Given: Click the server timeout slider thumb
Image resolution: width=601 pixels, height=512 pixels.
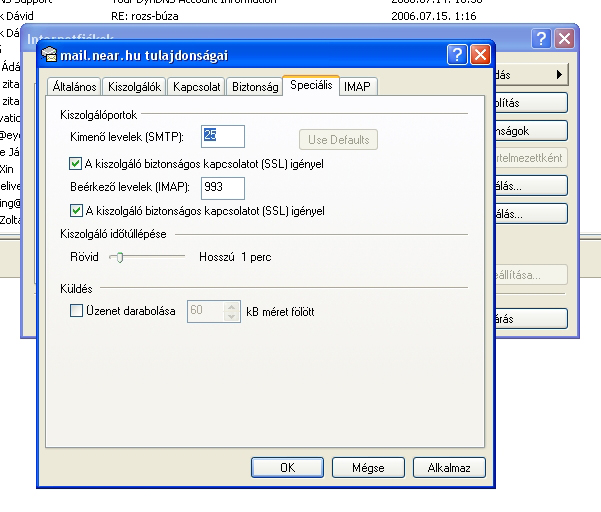Looking at the screenshot, I should click(x=119, y=257).
